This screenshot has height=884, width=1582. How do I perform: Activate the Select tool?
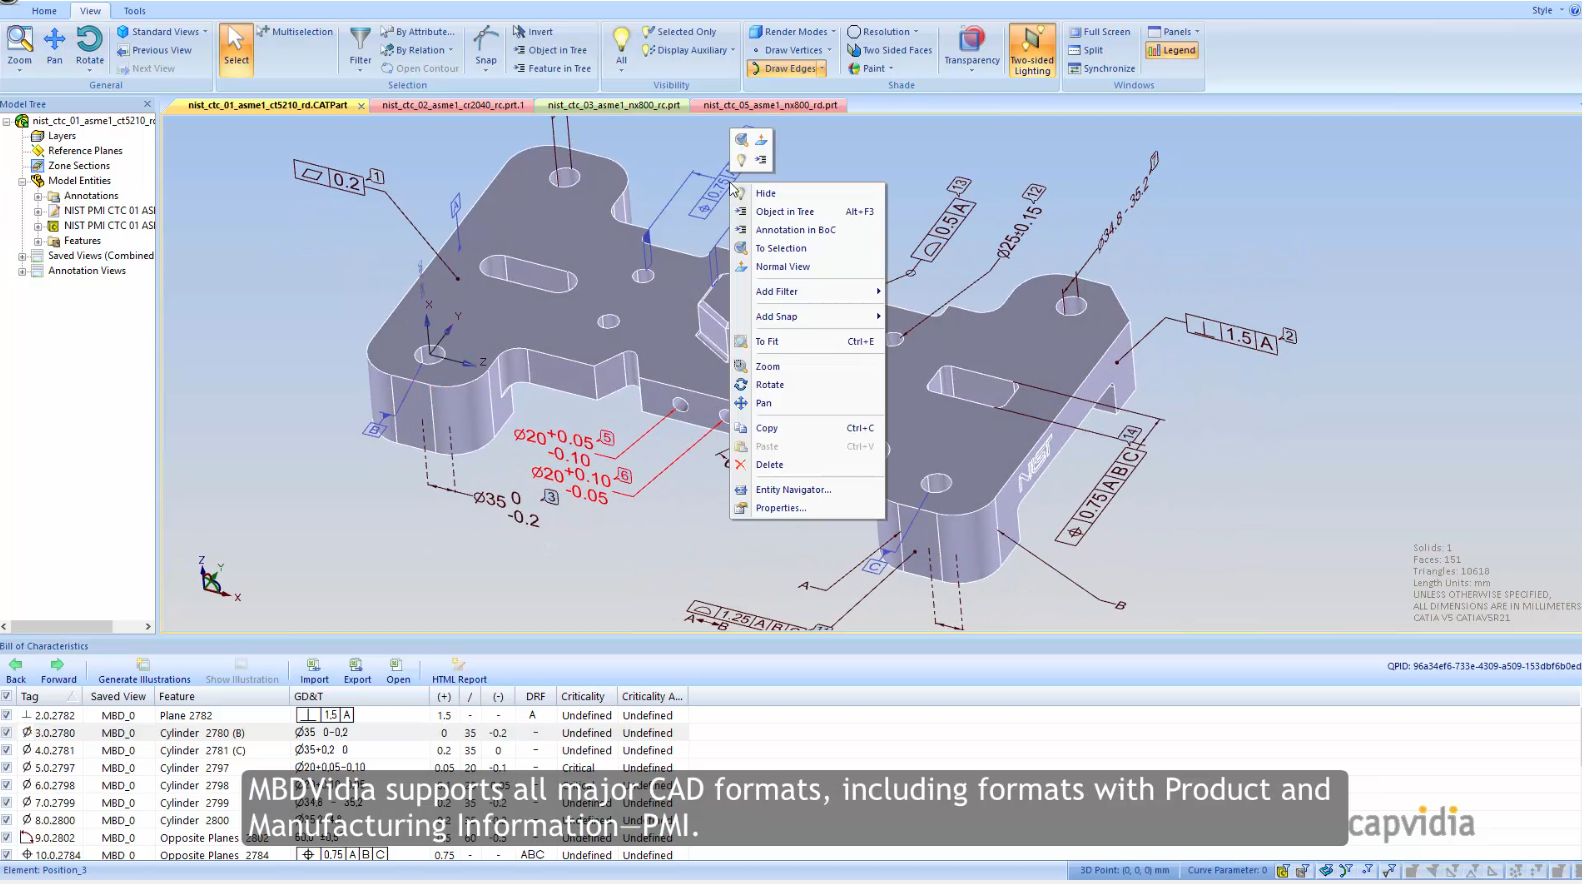(x=236, y=48)
